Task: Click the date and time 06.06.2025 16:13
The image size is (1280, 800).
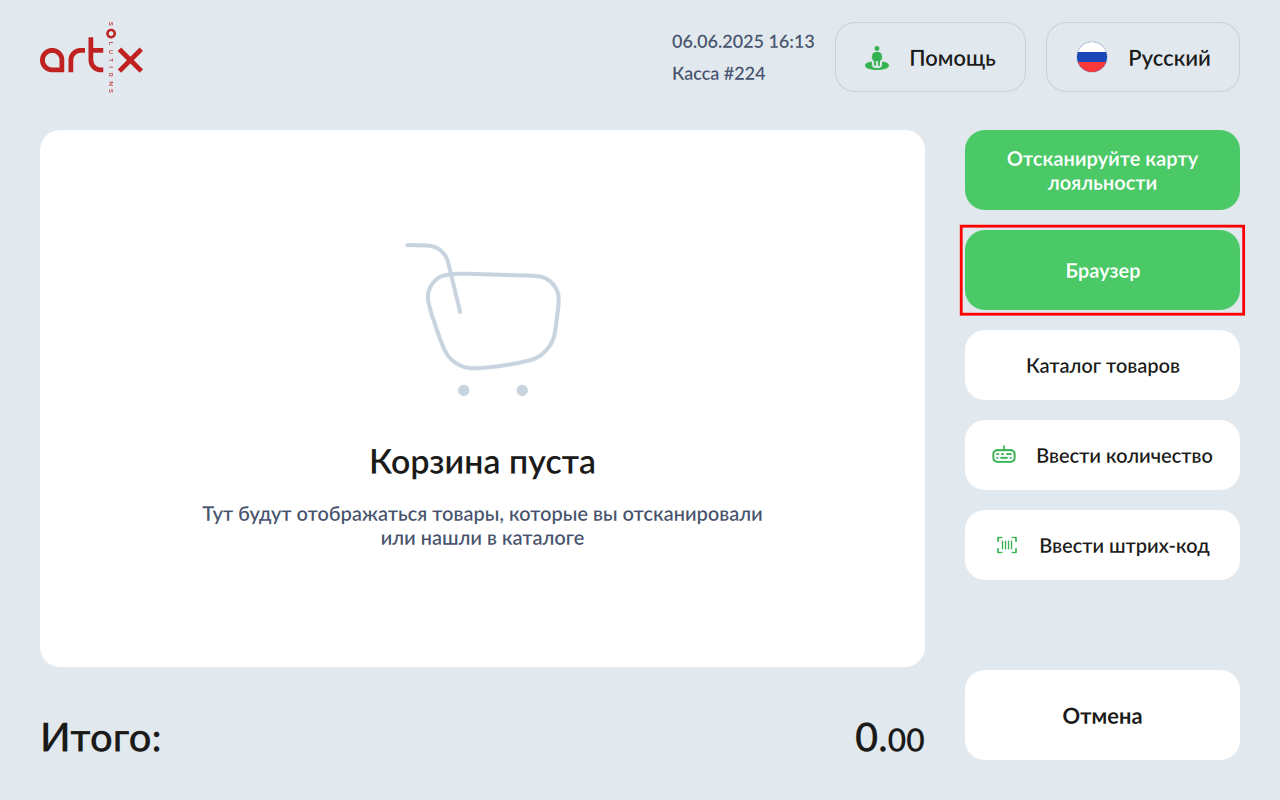Action: click(743, 42)
